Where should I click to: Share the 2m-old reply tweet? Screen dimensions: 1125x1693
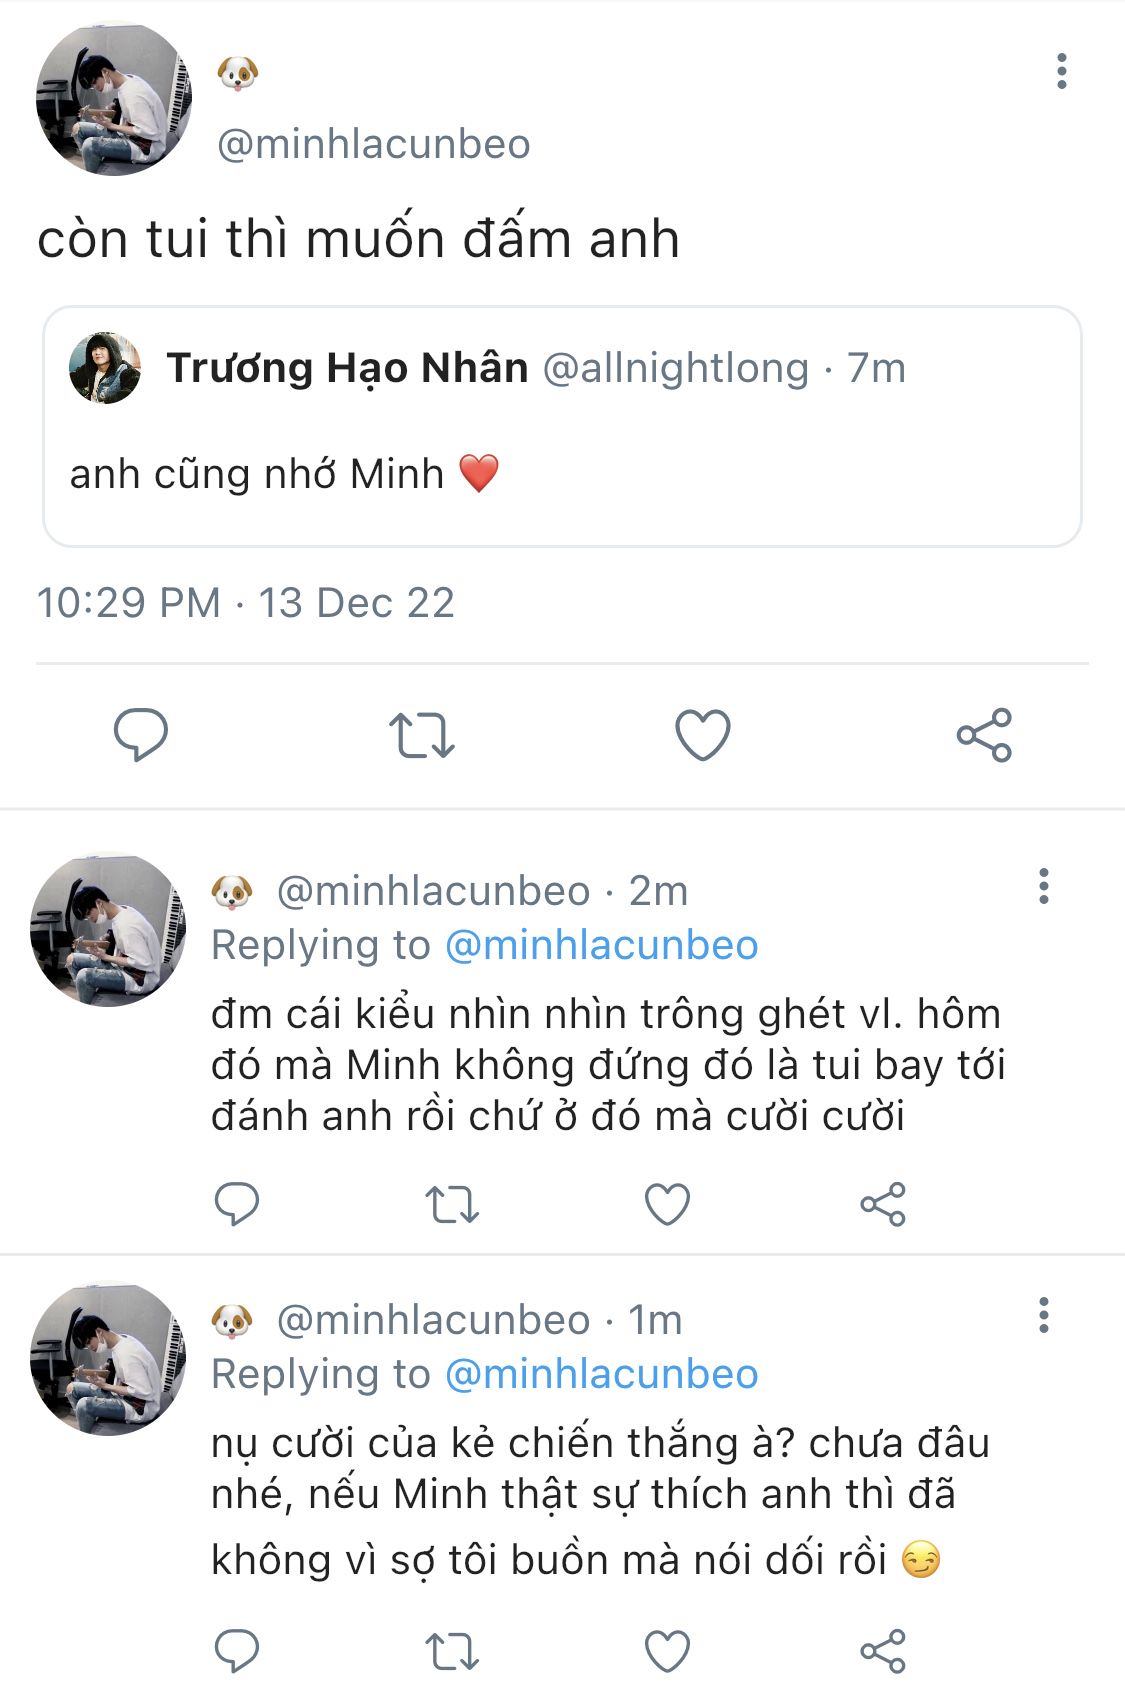(883, 1204)
